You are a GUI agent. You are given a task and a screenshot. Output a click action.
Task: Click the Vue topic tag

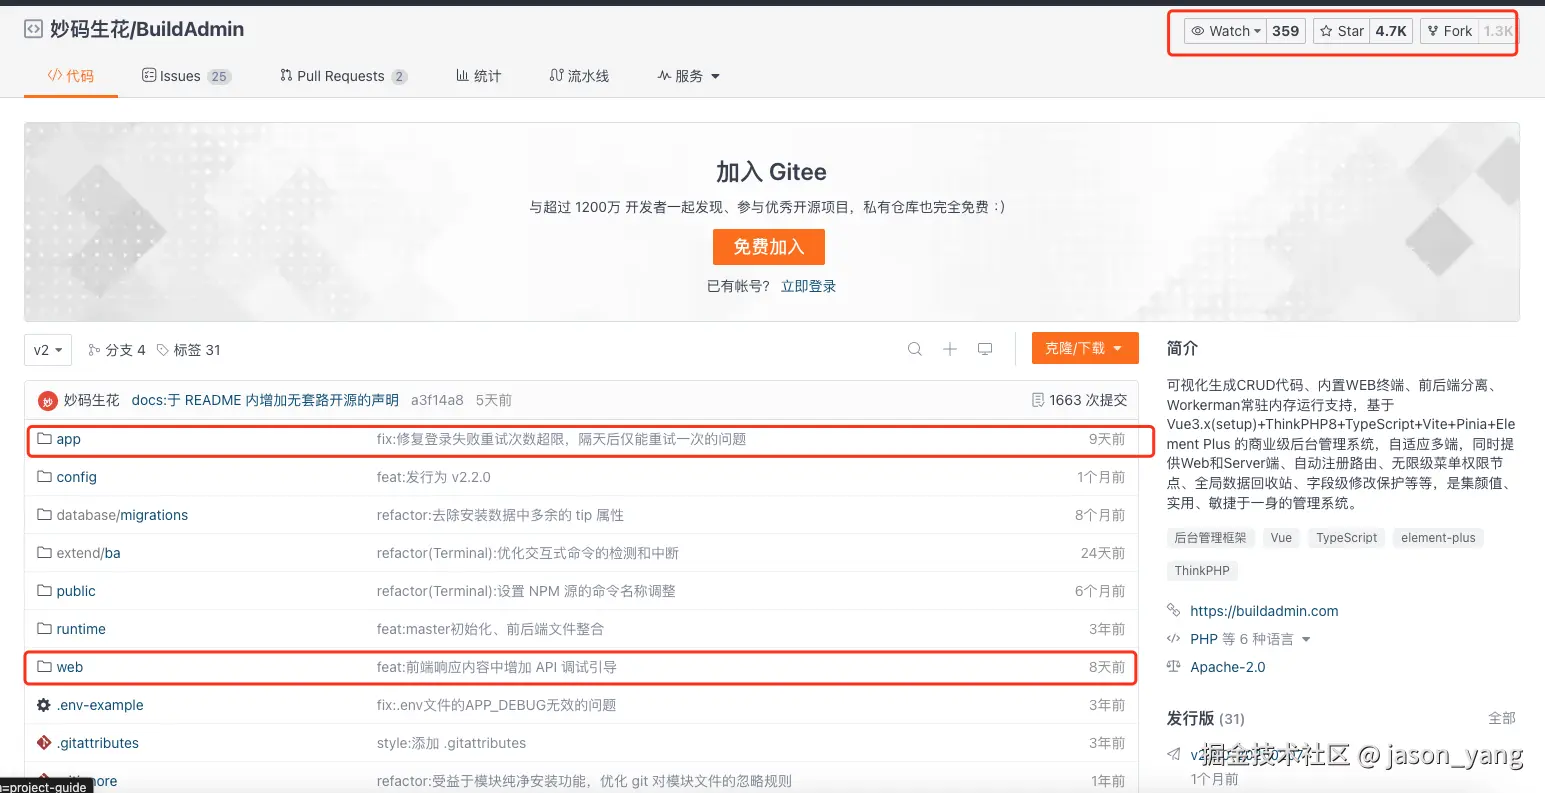[x=1281, y=538]
